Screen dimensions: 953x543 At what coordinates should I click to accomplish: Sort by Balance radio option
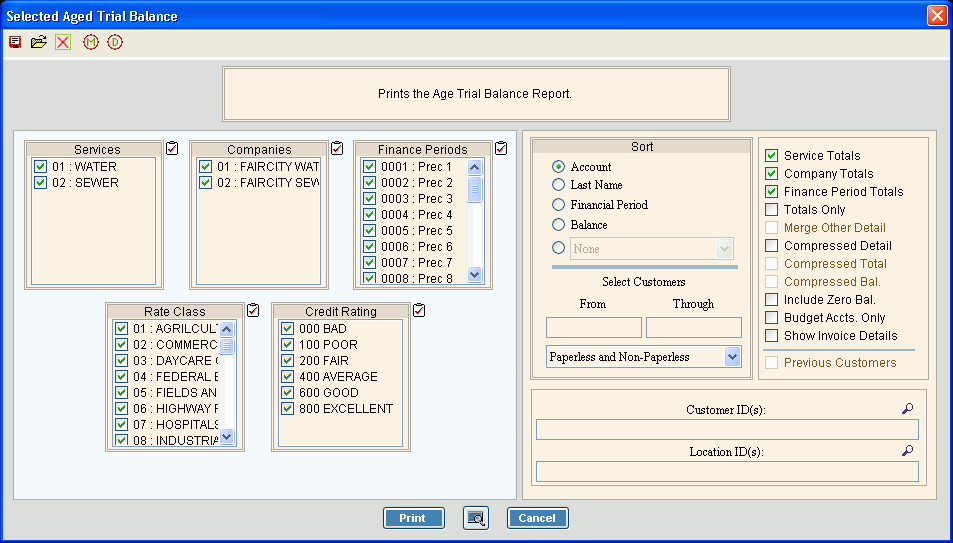point(558,225)
